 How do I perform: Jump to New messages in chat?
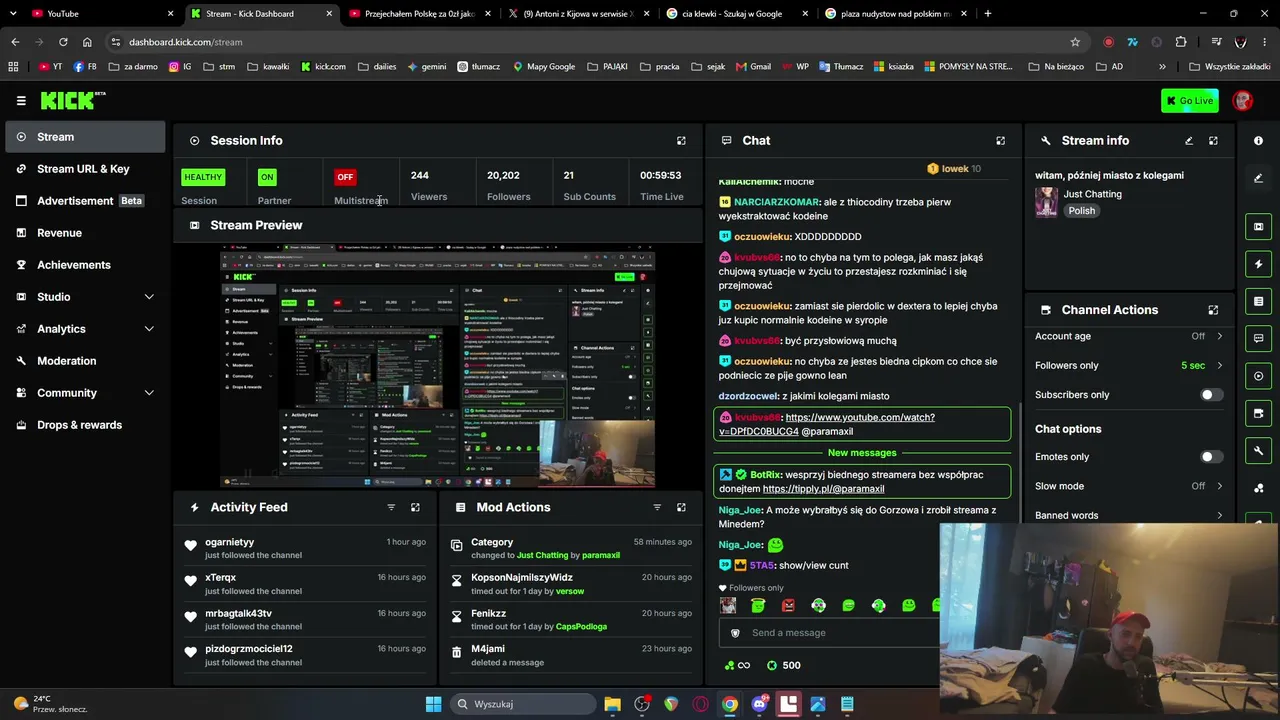click(862, 453)
